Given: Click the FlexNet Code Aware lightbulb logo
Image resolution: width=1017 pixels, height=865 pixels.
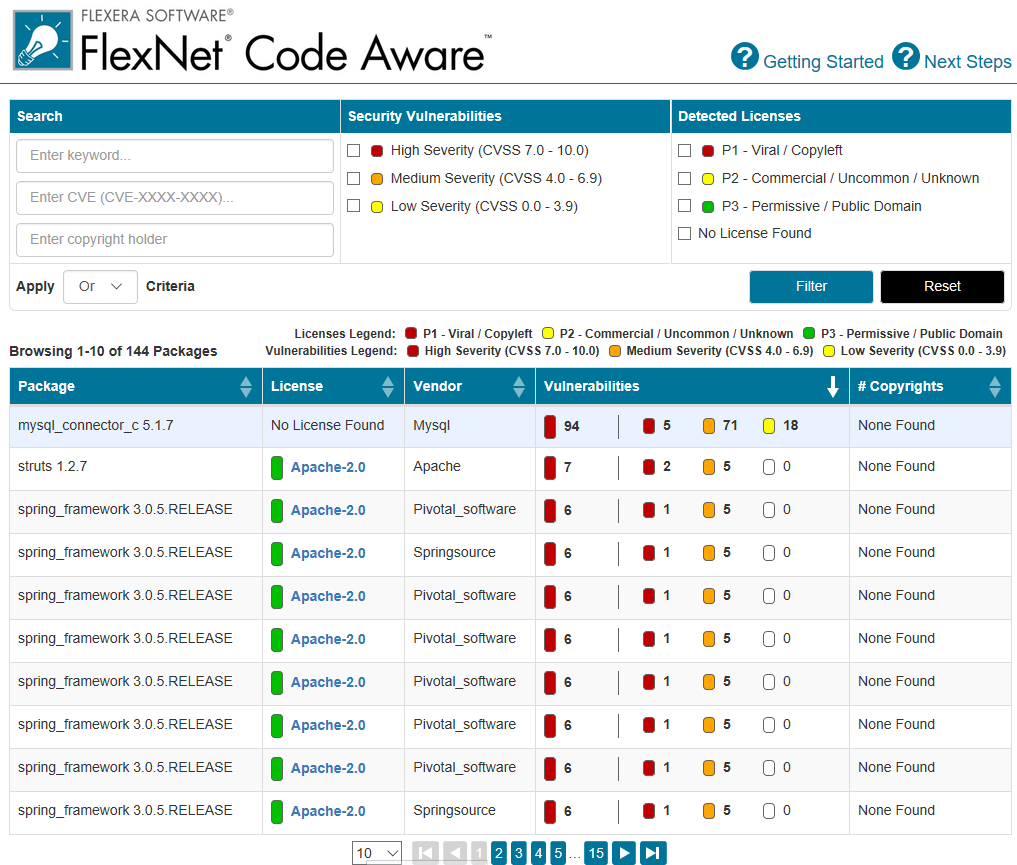Looking at the screenshot, I should click(43, 42).
